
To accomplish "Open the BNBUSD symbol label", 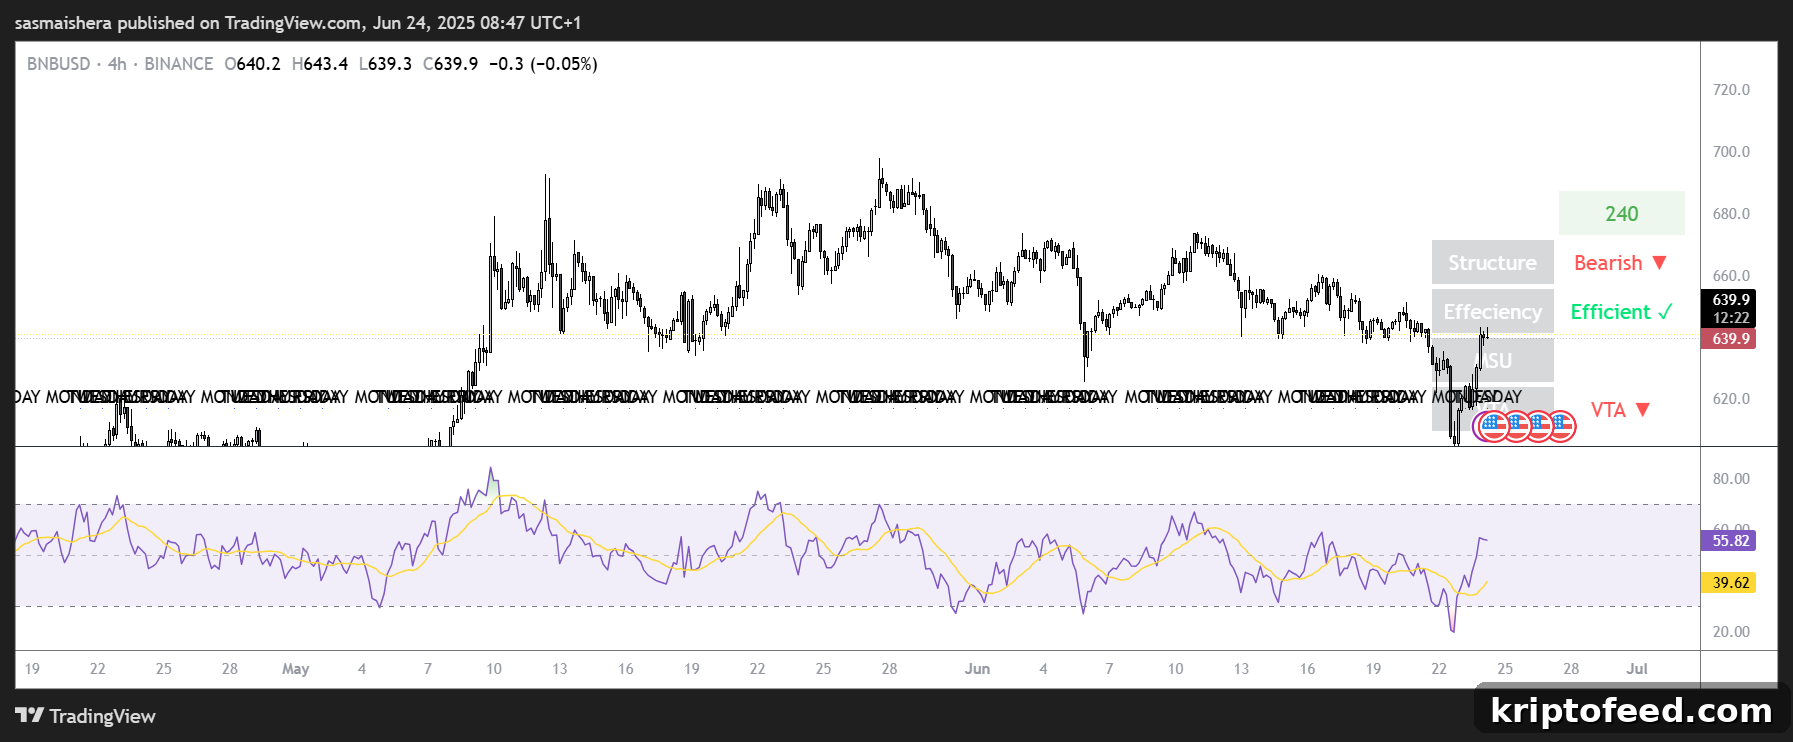I will pos(58,64).
